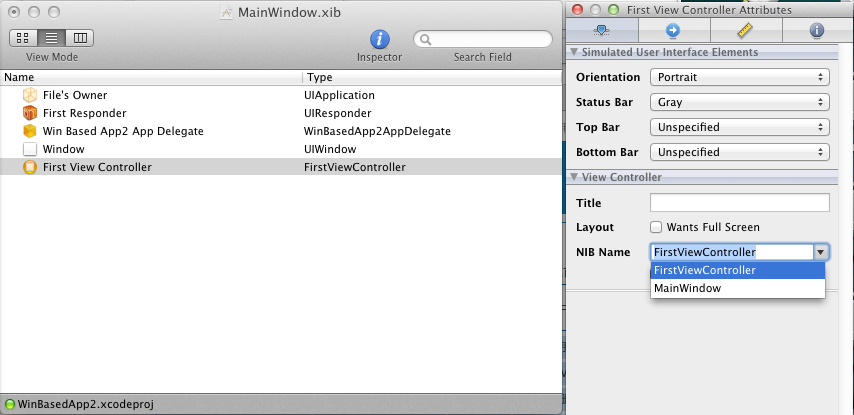854x415 pixels.
Task: Open the Size inspector ruler tab
Action: (746, 30)
